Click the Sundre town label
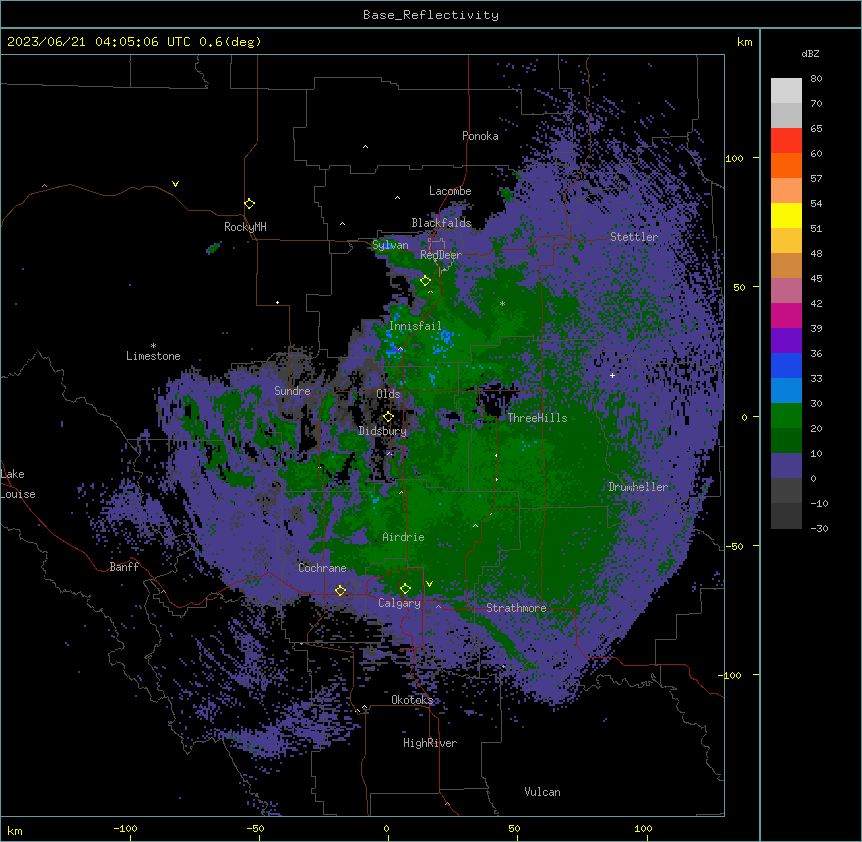Viewport: 862px width, 842px height. (x=292, y=391)
